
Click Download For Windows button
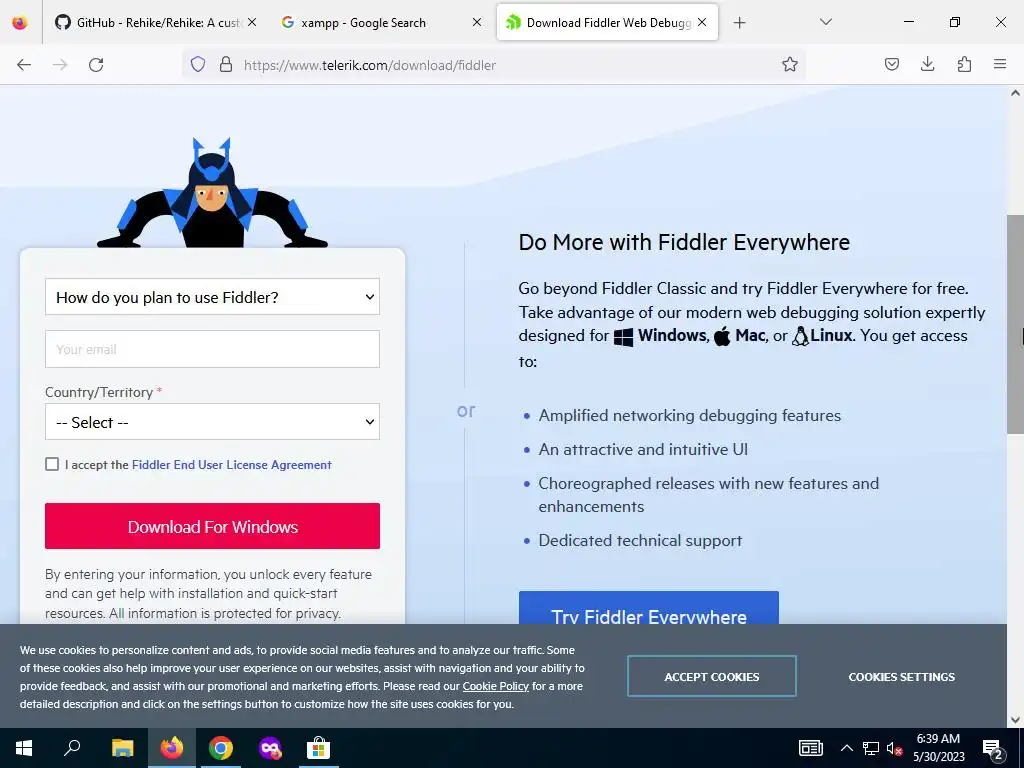click(x=212, y=526)
